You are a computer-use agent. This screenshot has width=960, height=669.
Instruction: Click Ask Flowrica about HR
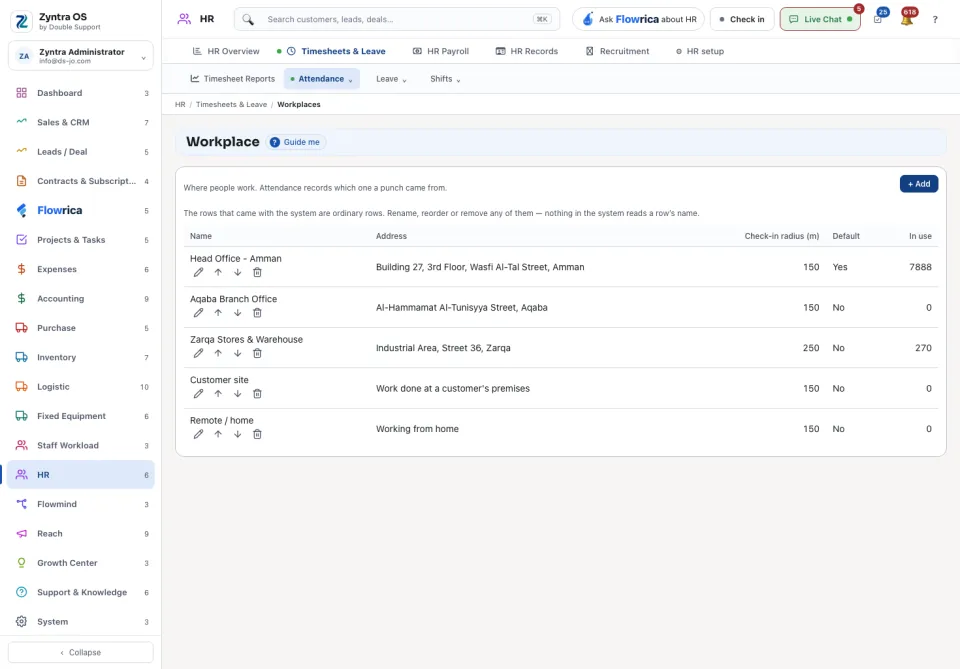click(639, 19)
